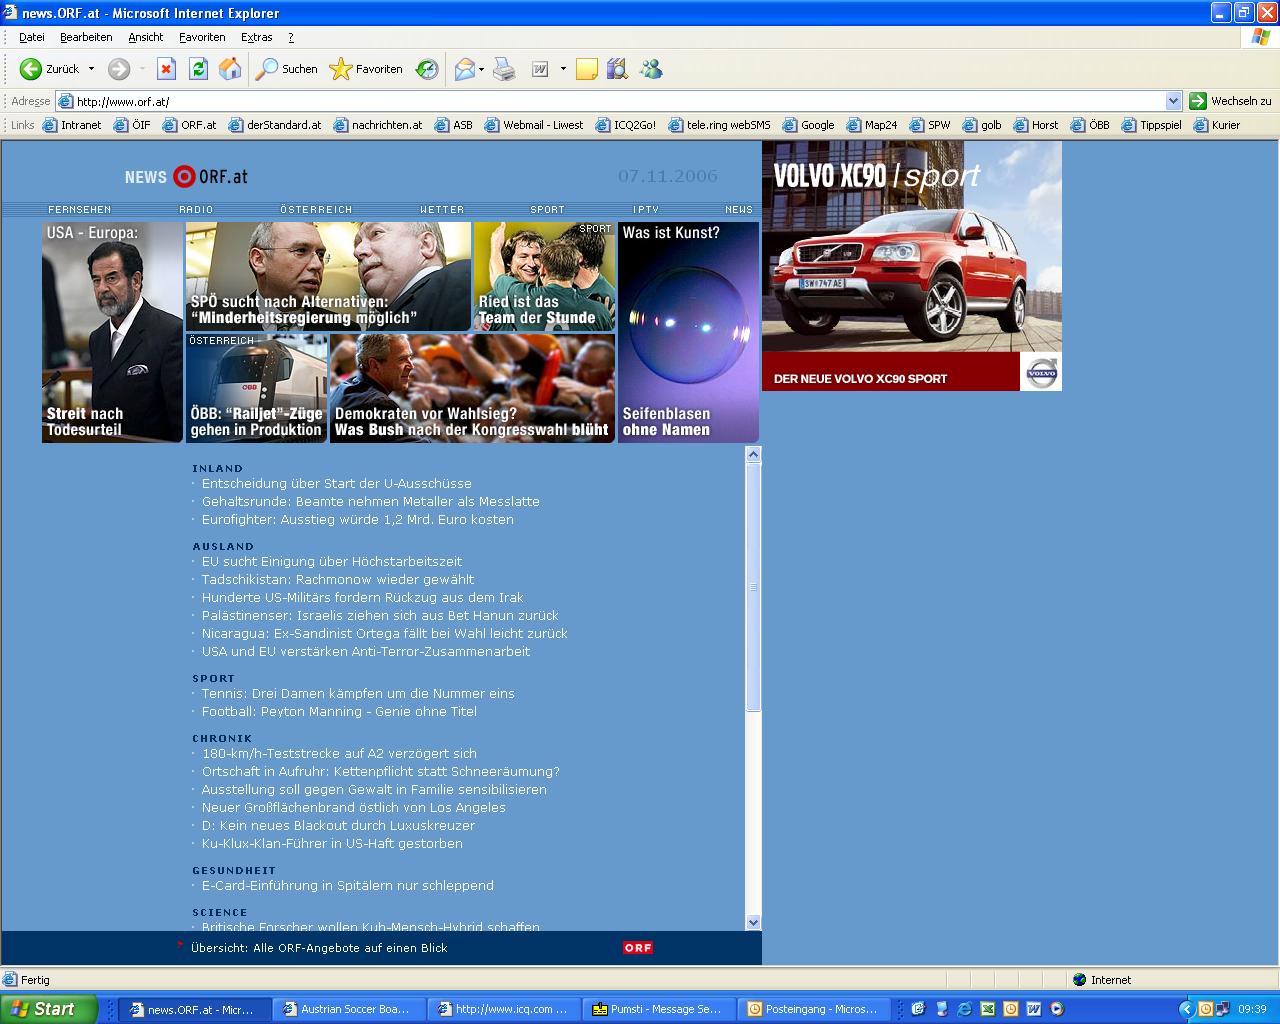The image size is (1280, 1024).
Task: Open the Tadschikistan: Rachmonow wieder gewählt headline
Action: (338, 579)
